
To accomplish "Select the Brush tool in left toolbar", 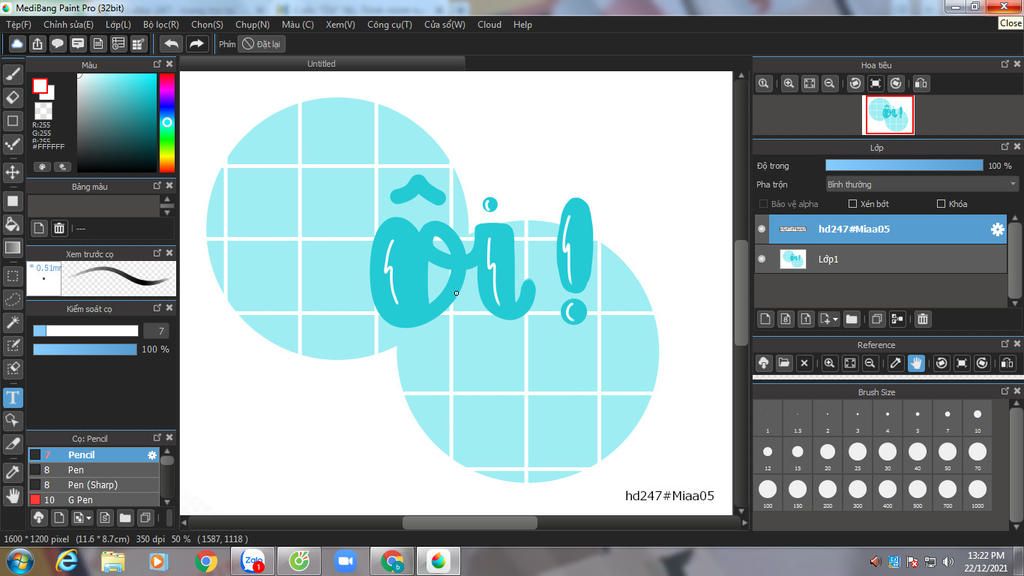I will coord(12,74).
